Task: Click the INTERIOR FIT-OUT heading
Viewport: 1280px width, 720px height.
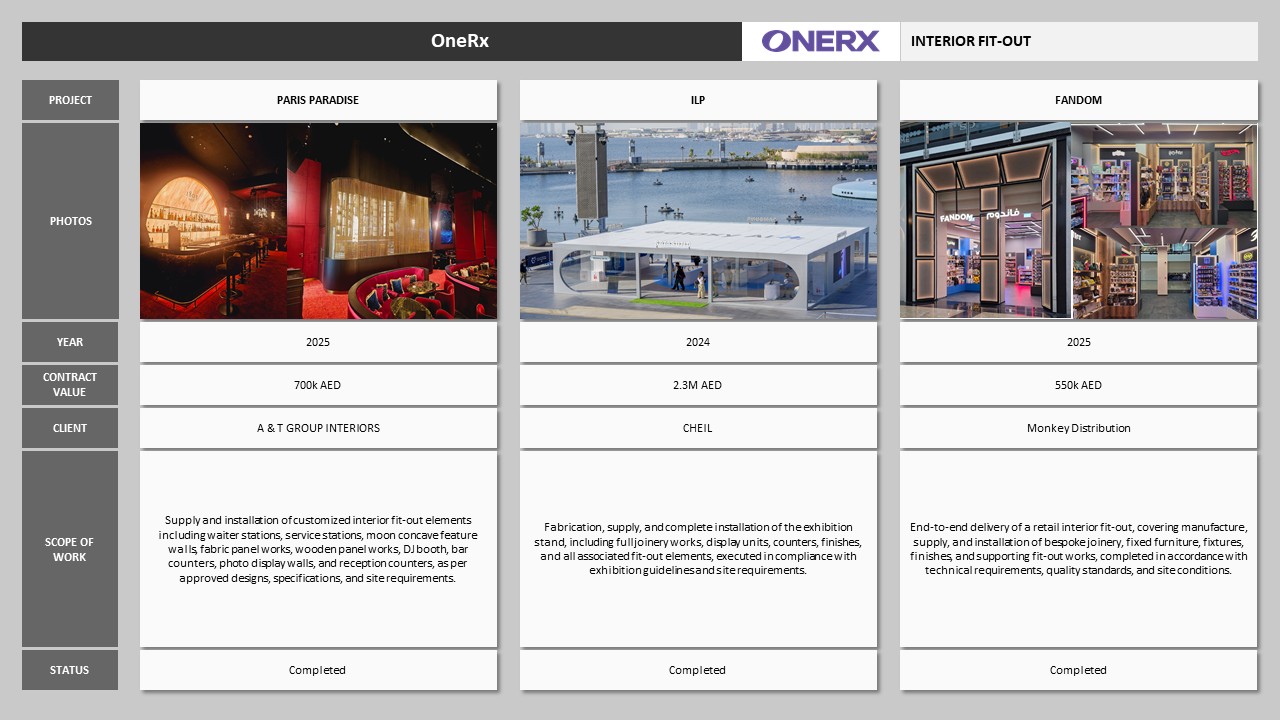Action: click(x=971, y=41)
